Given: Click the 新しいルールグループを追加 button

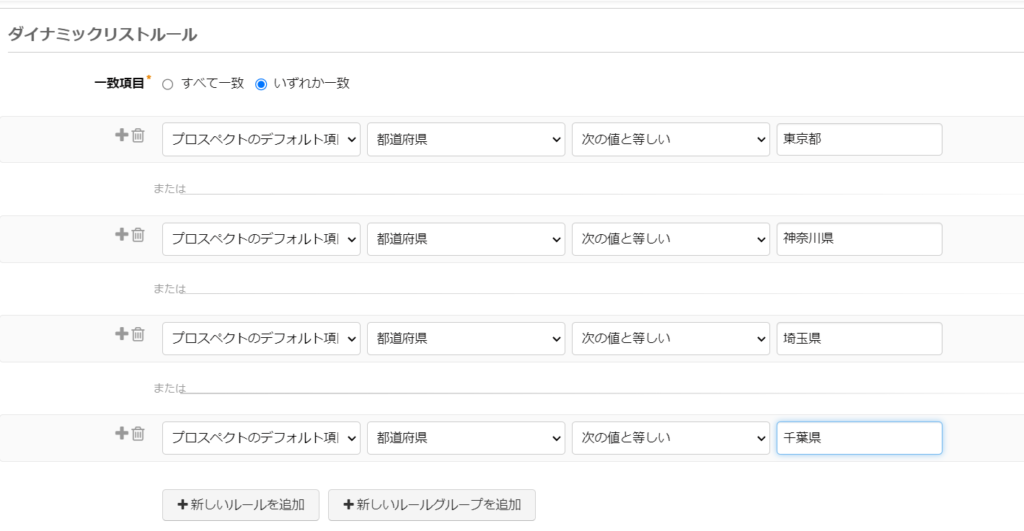Looking at the screenshot, I should [x=431, y=505].
